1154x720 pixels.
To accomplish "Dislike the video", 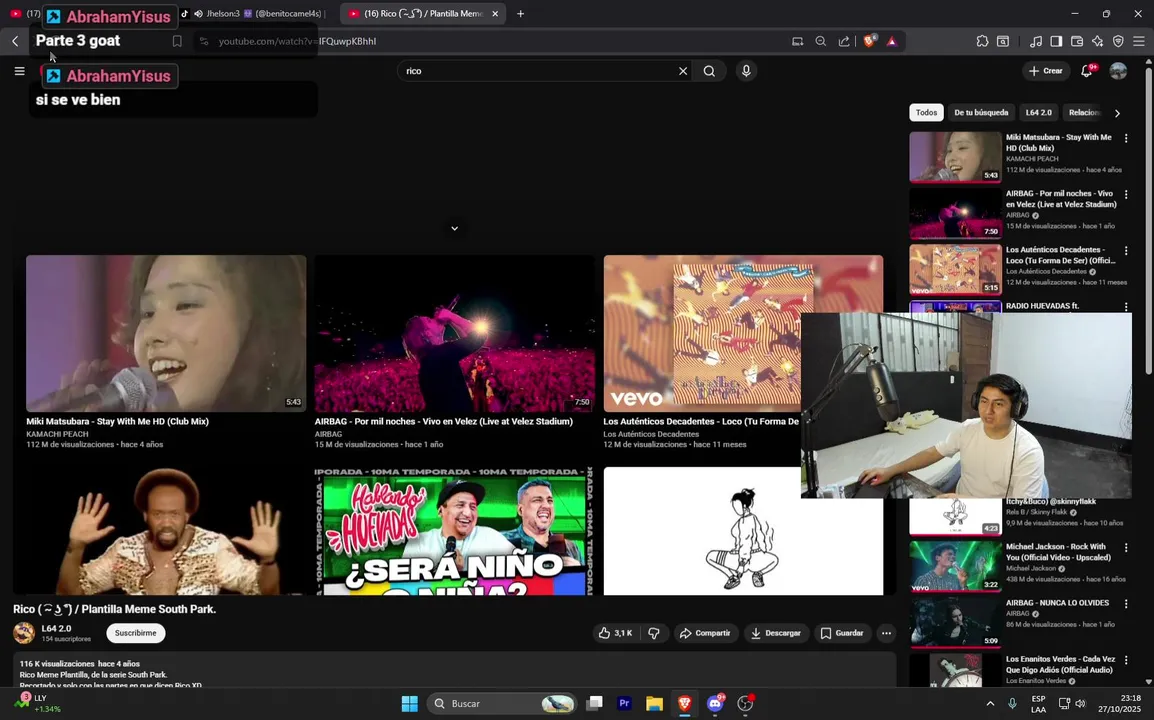I will tap(654, 633).
